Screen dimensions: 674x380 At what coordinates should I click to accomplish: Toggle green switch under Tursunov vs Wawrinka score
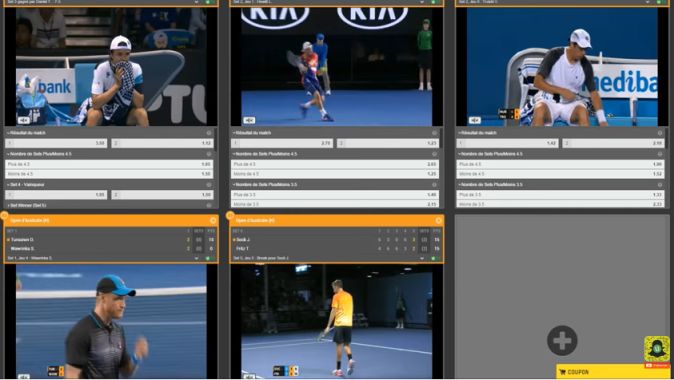pos(210,258)
